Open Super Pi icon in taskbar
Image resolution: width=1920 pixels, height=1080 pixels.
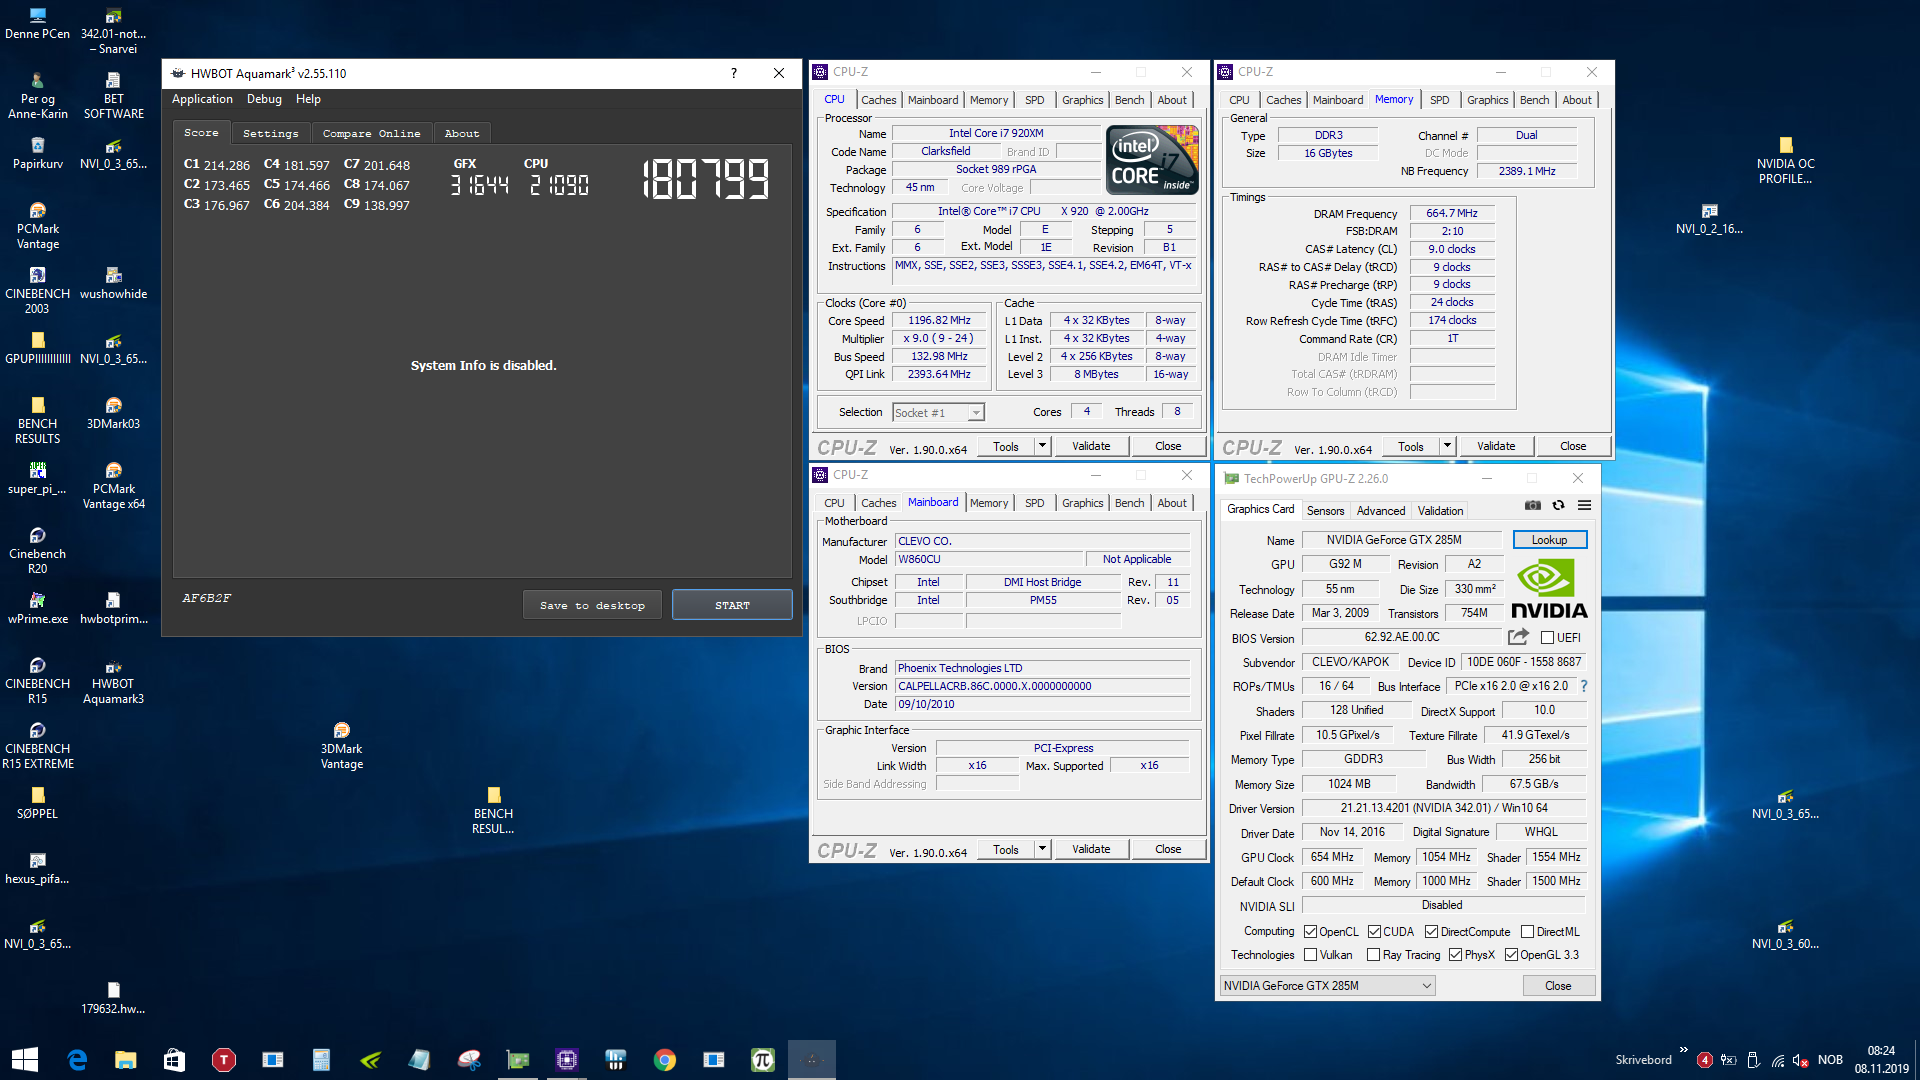[x=763, y=1060]
